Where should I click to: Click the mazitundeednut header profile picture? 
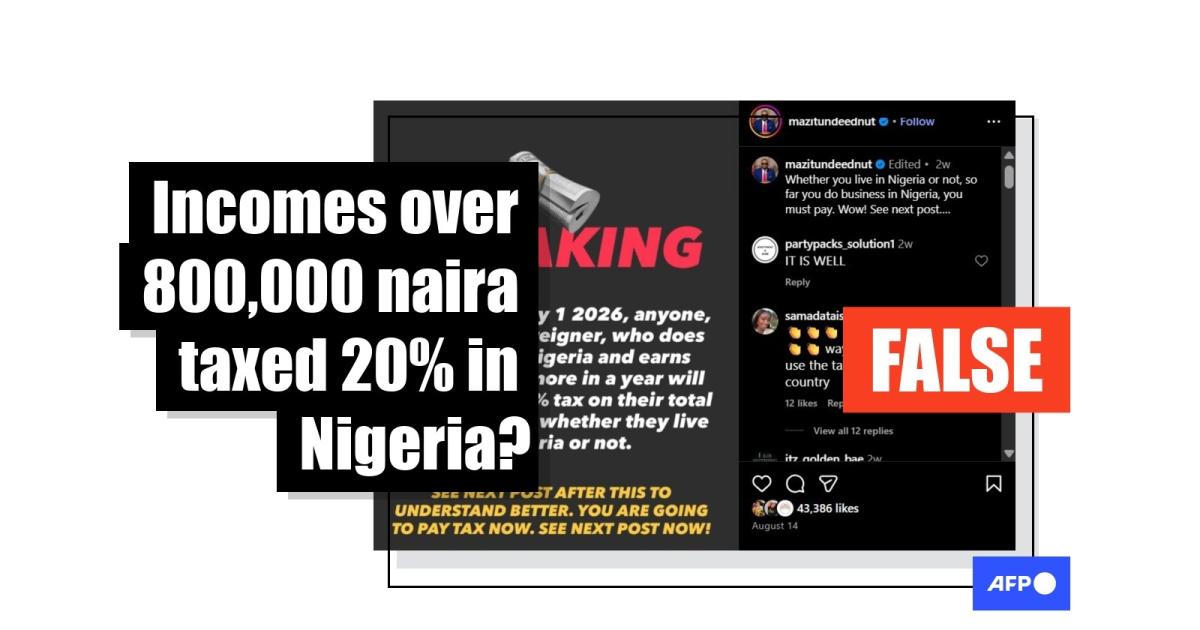(x=765, y=121)
